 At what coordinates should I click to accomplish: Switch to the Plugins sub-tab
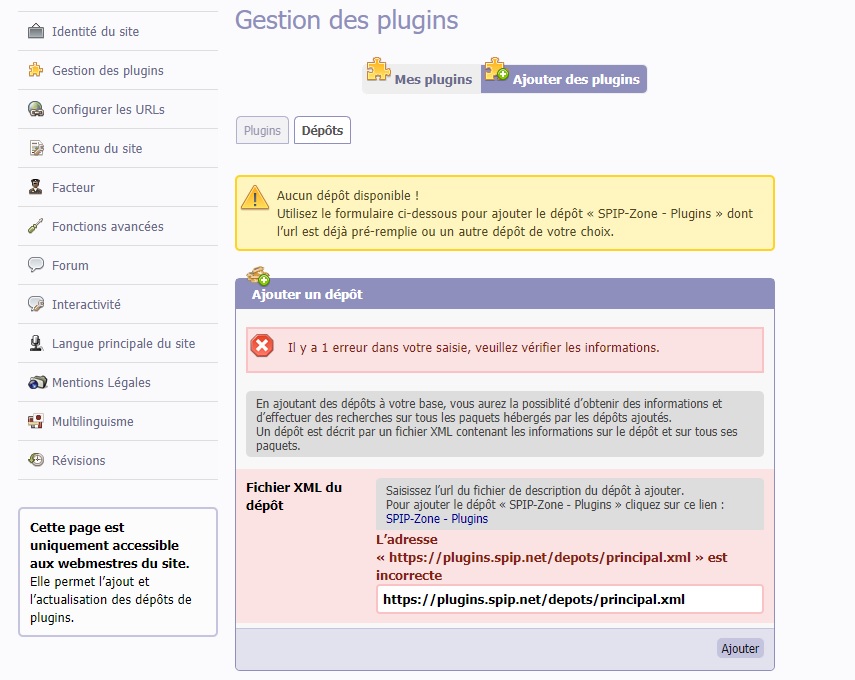262,130
